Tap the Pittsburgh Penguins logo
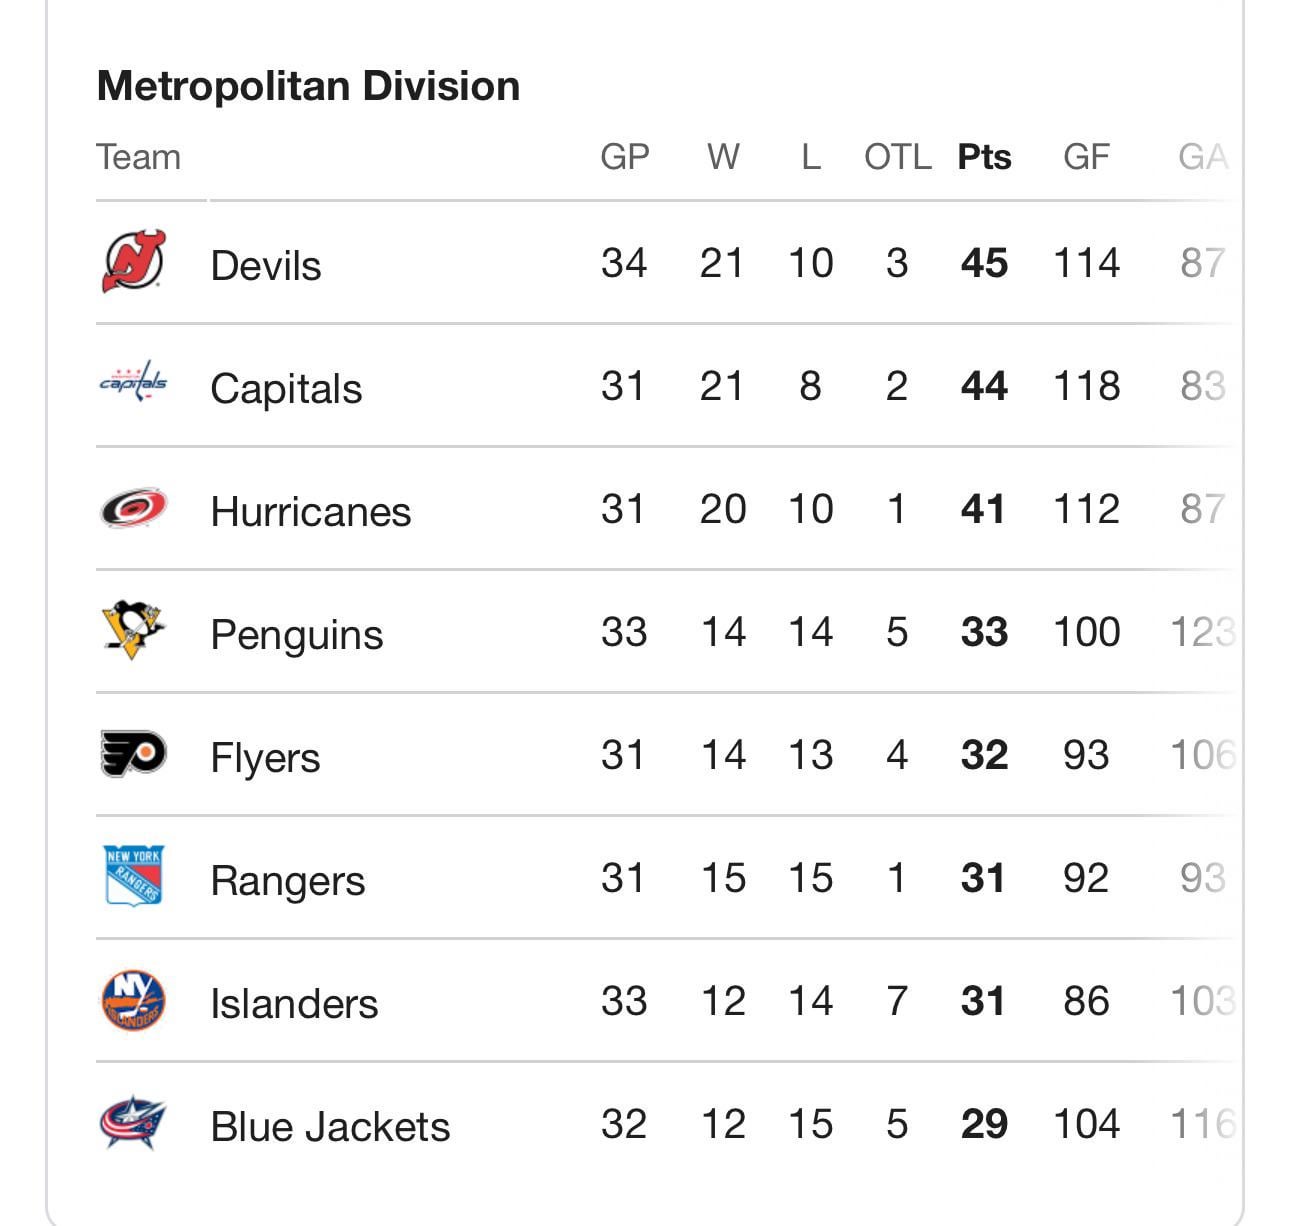The image size is (1290, 1226). [133, 630]
